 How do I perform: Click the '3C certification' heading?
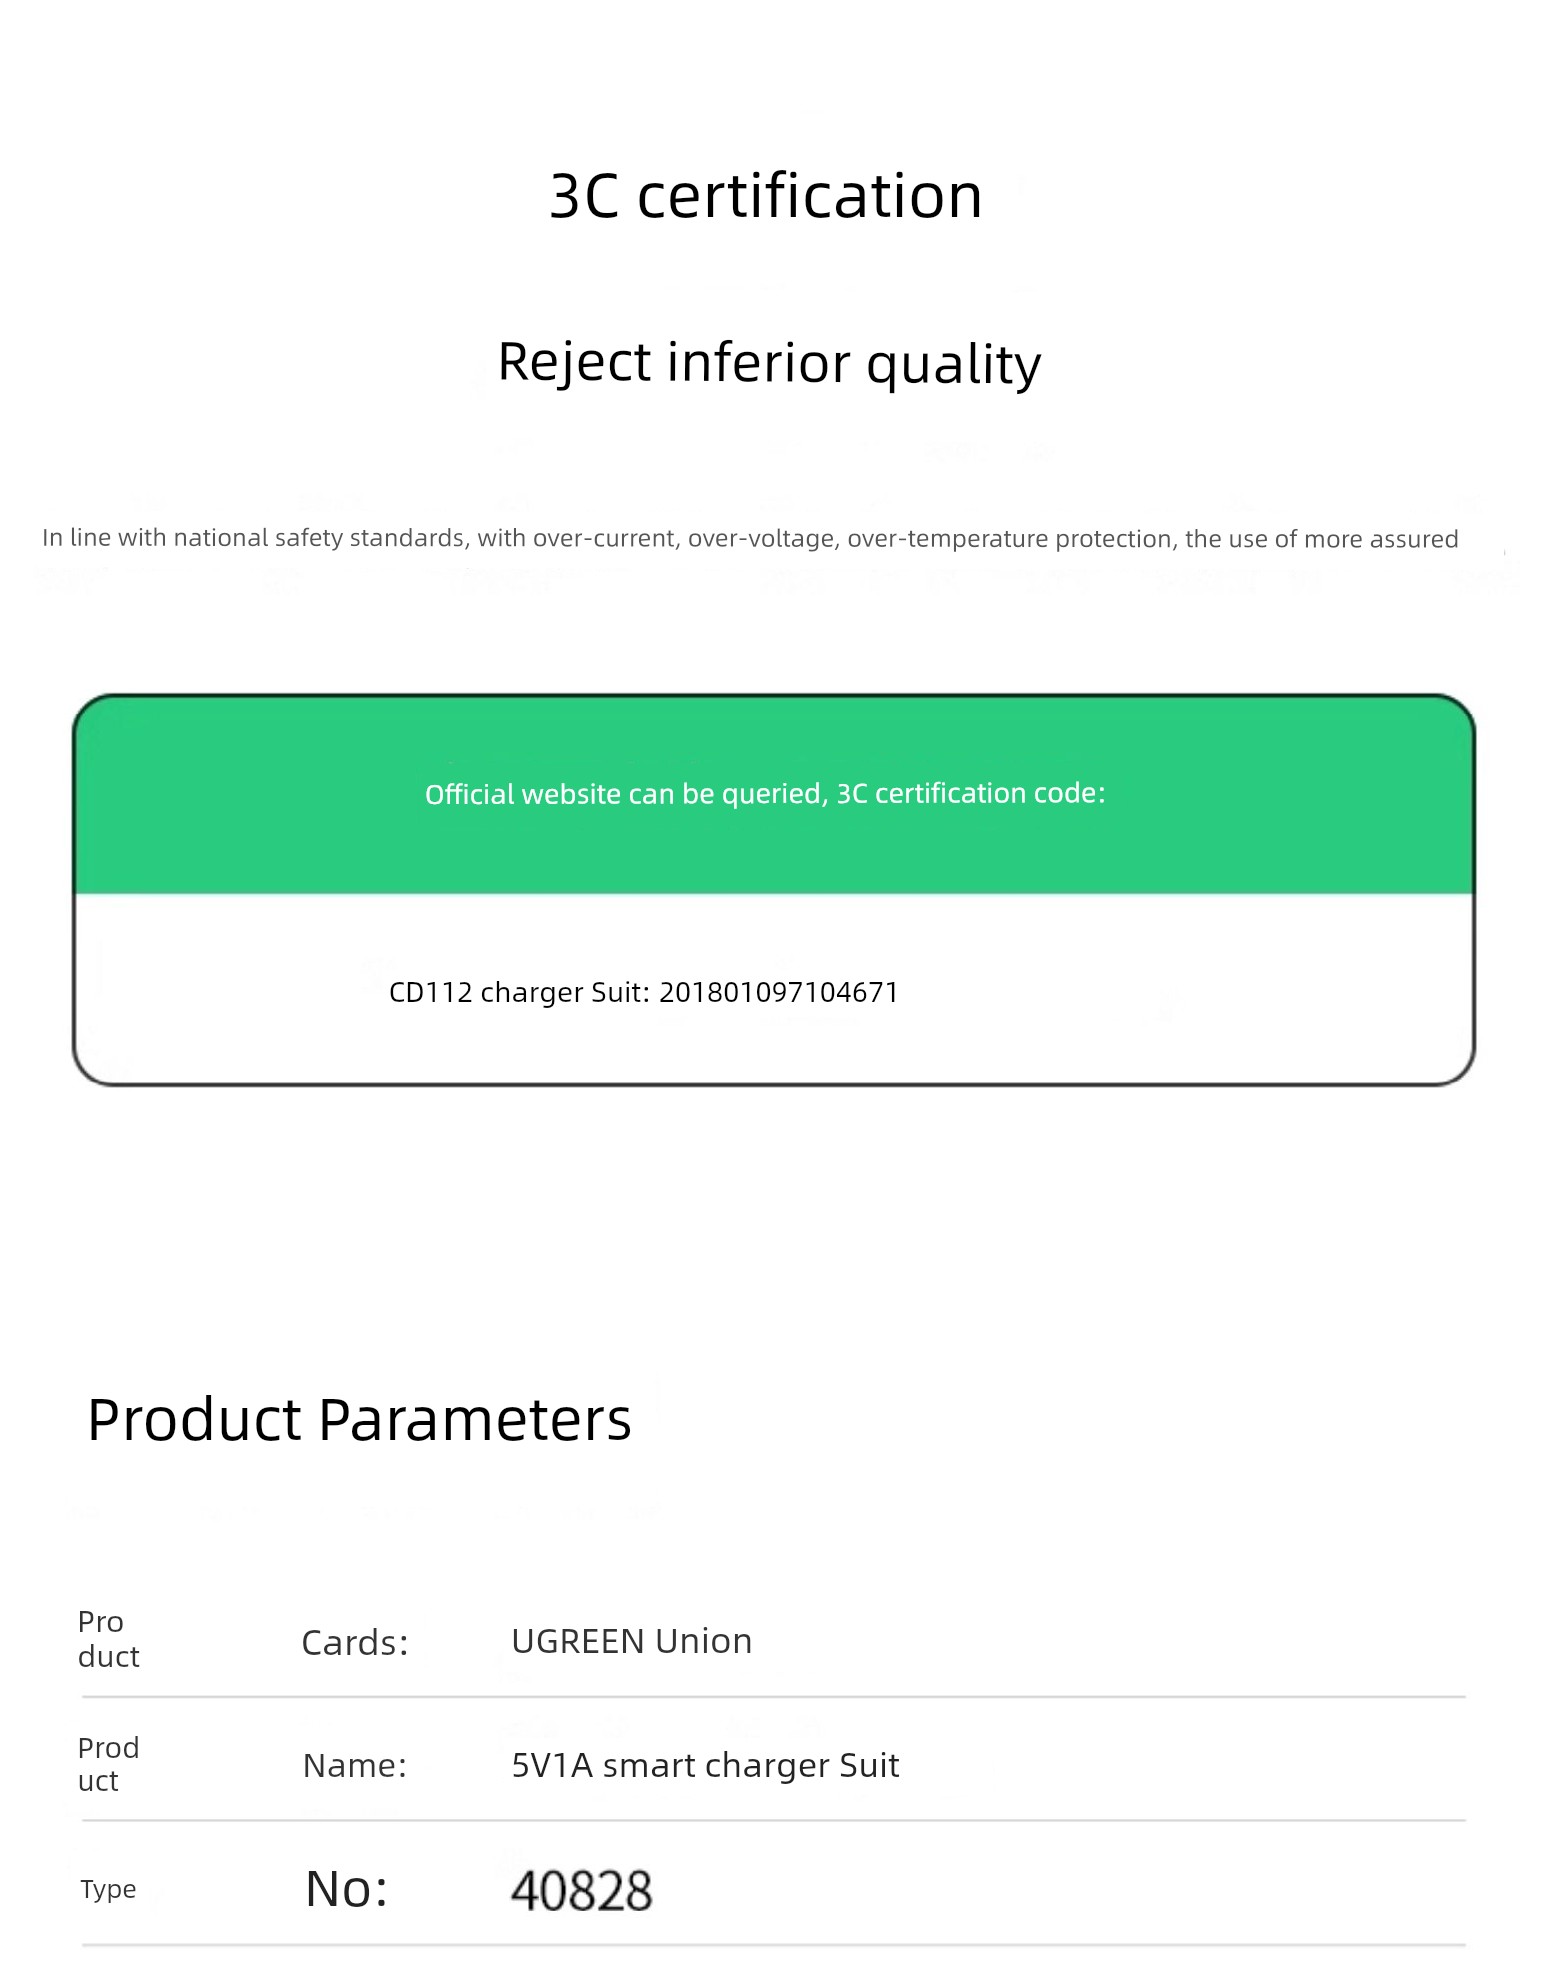[766, 195]
